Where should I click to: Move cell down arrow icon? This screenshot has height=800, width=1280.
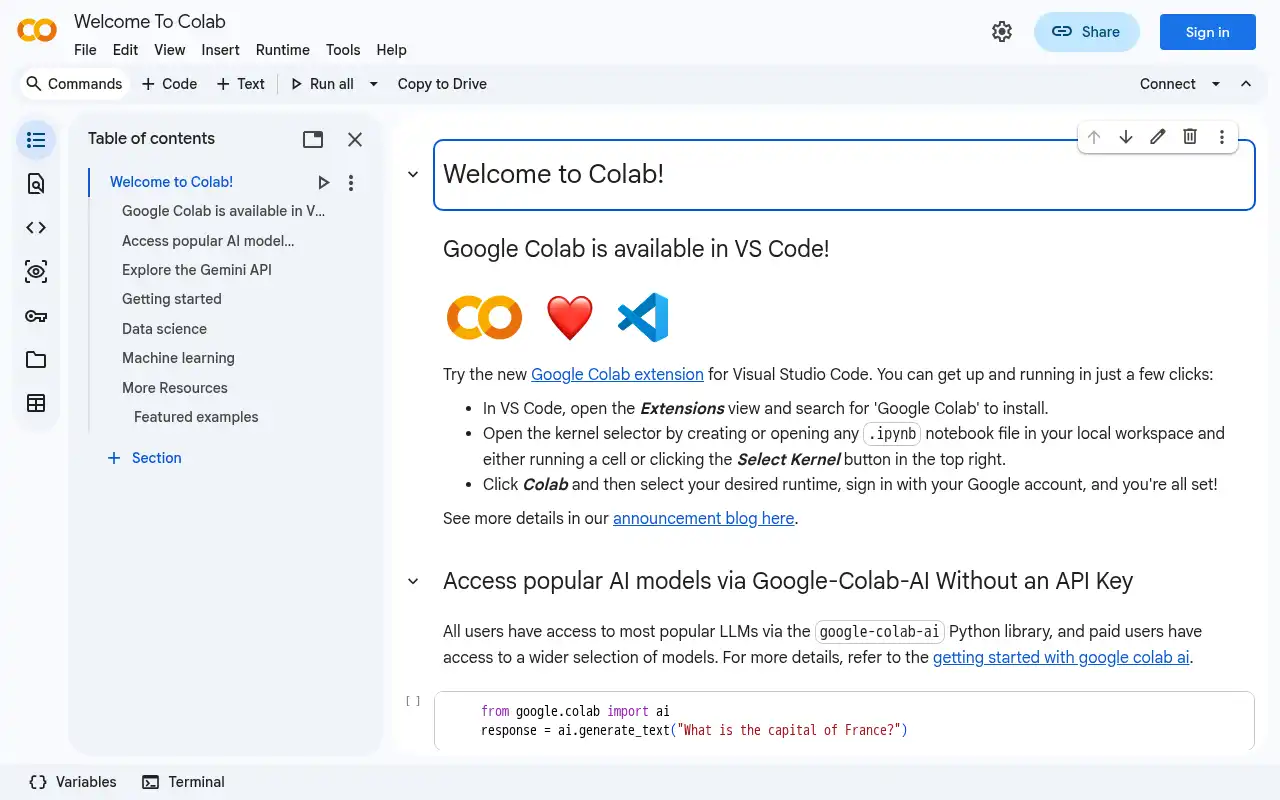click(1126, 137)
